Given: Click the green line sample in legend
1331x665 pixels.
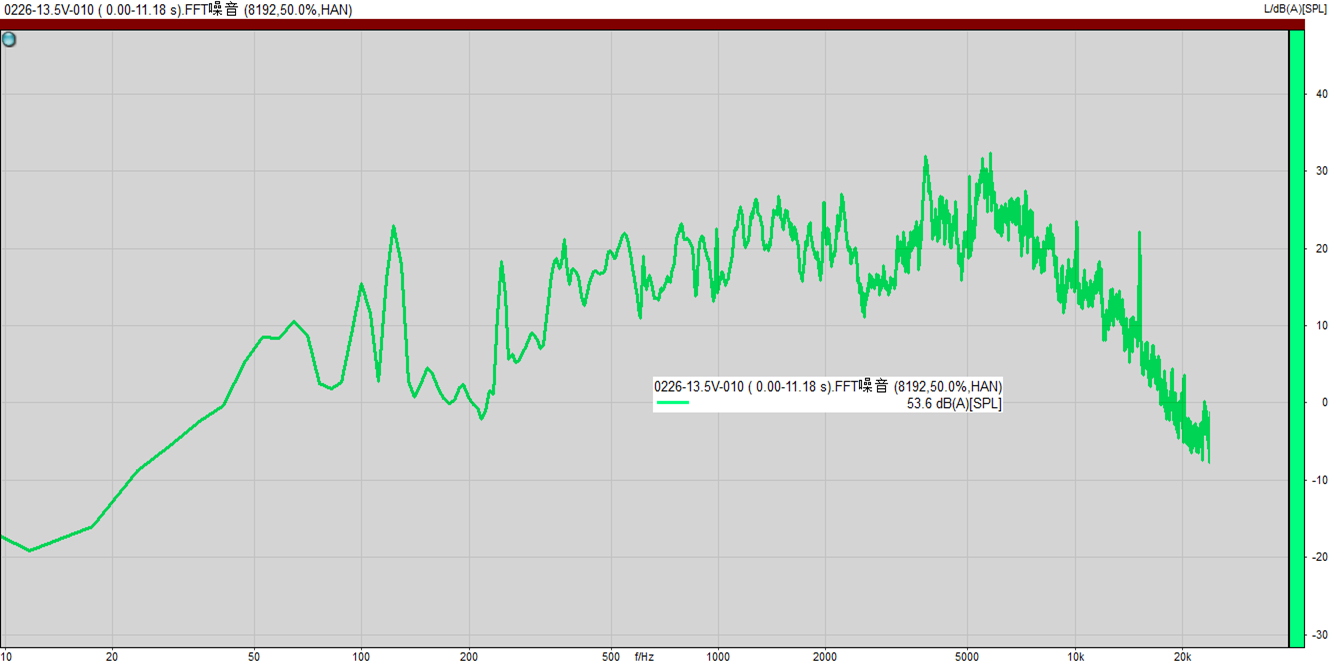Looking at the screenshot, I should (x=672, y=403).
